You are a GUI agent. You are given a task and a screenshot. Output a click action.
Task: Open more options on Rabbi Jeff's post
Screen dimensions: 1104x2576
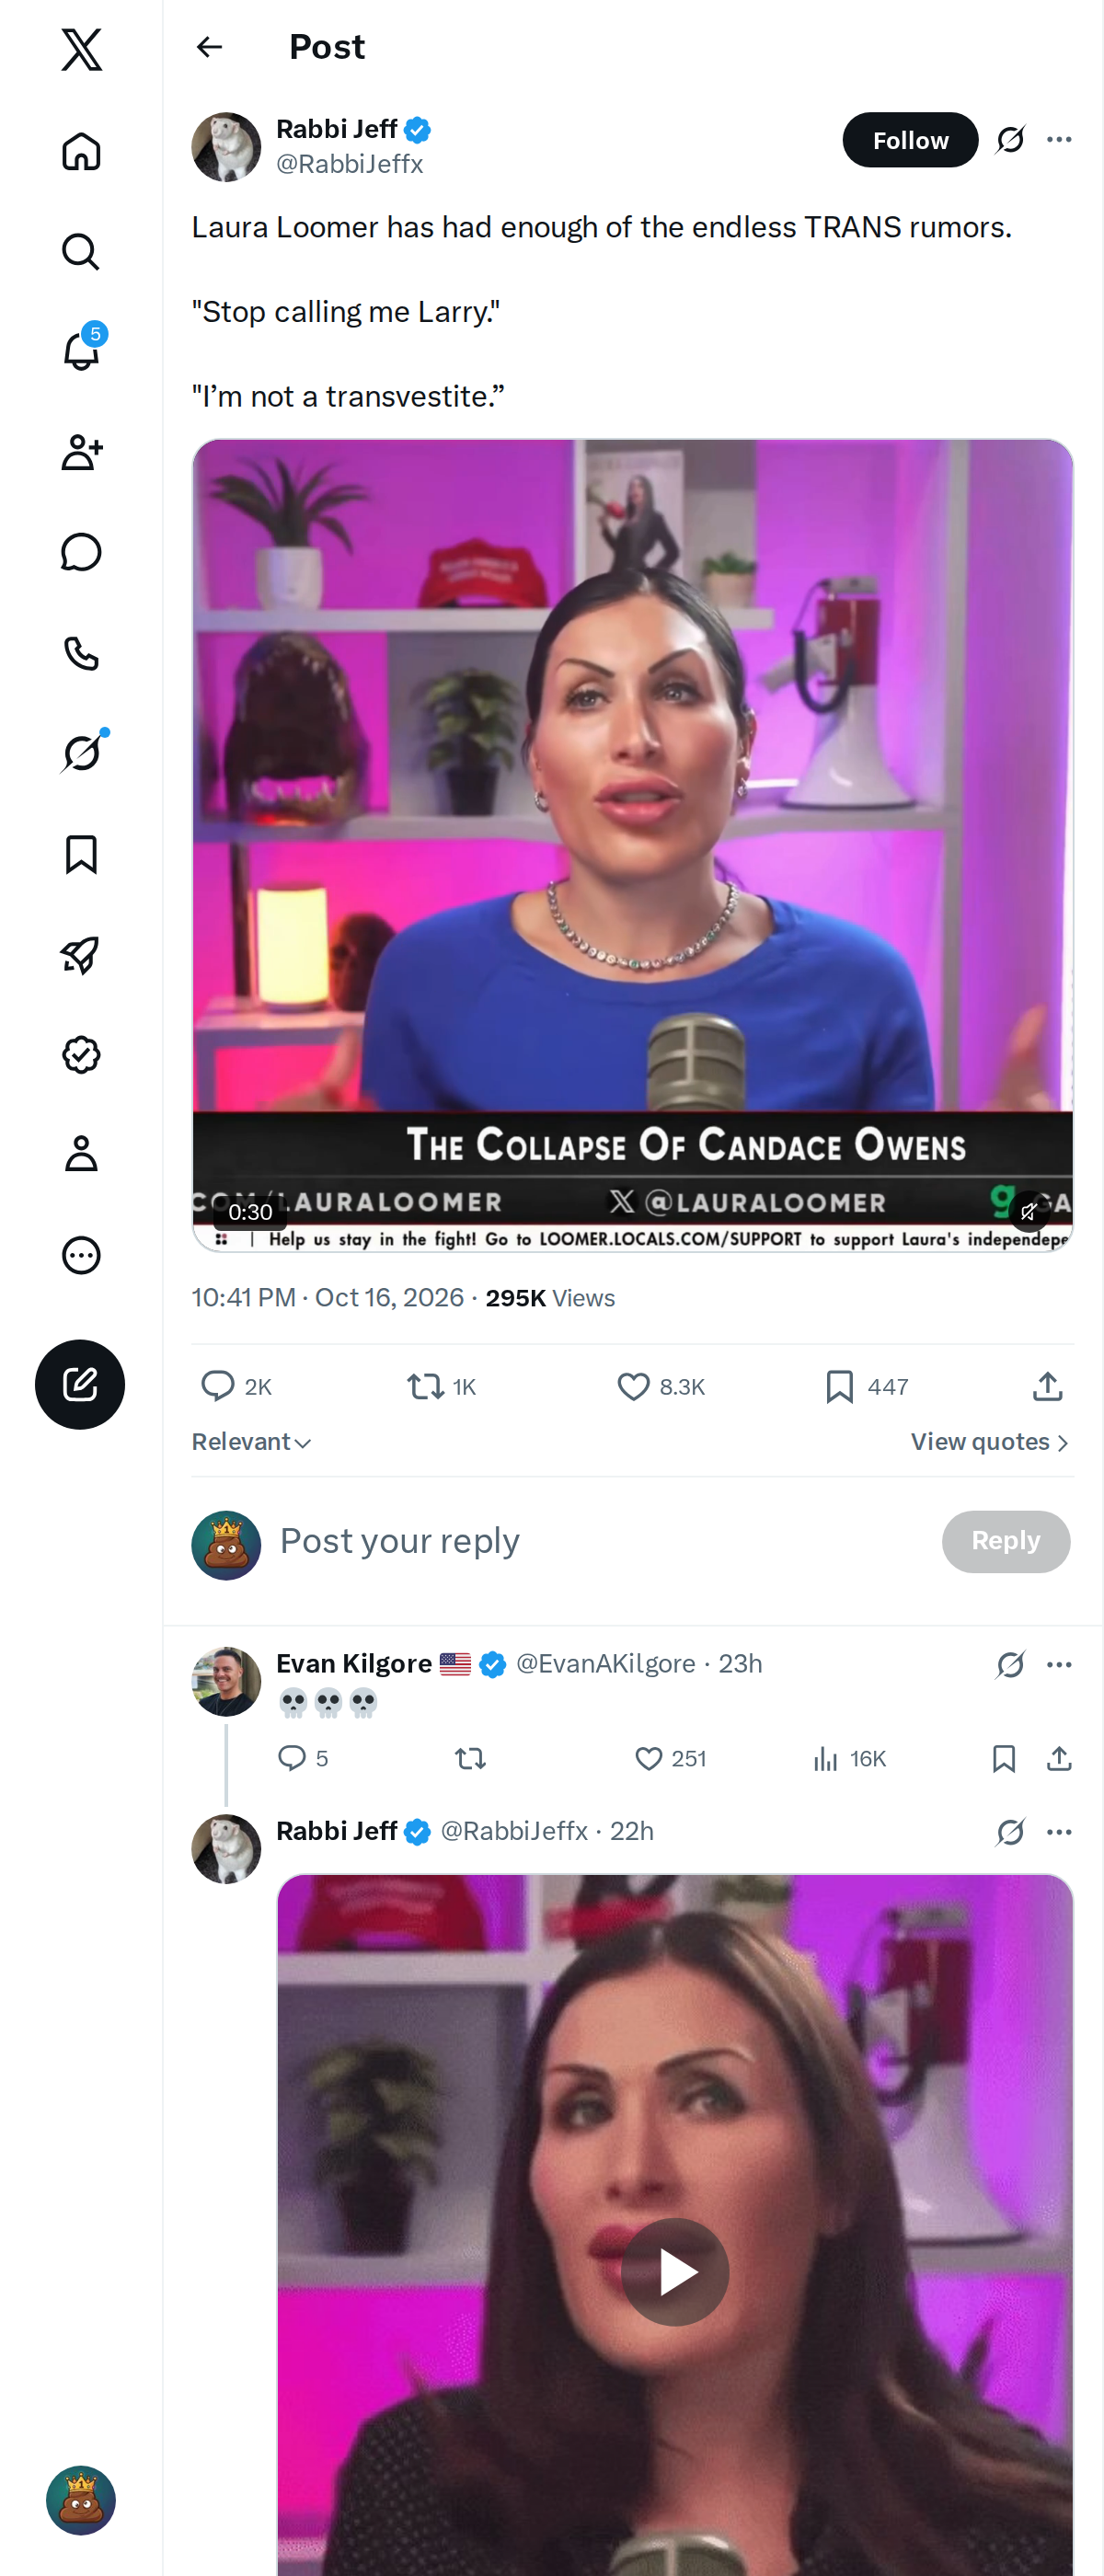(x=1059, y=140)
